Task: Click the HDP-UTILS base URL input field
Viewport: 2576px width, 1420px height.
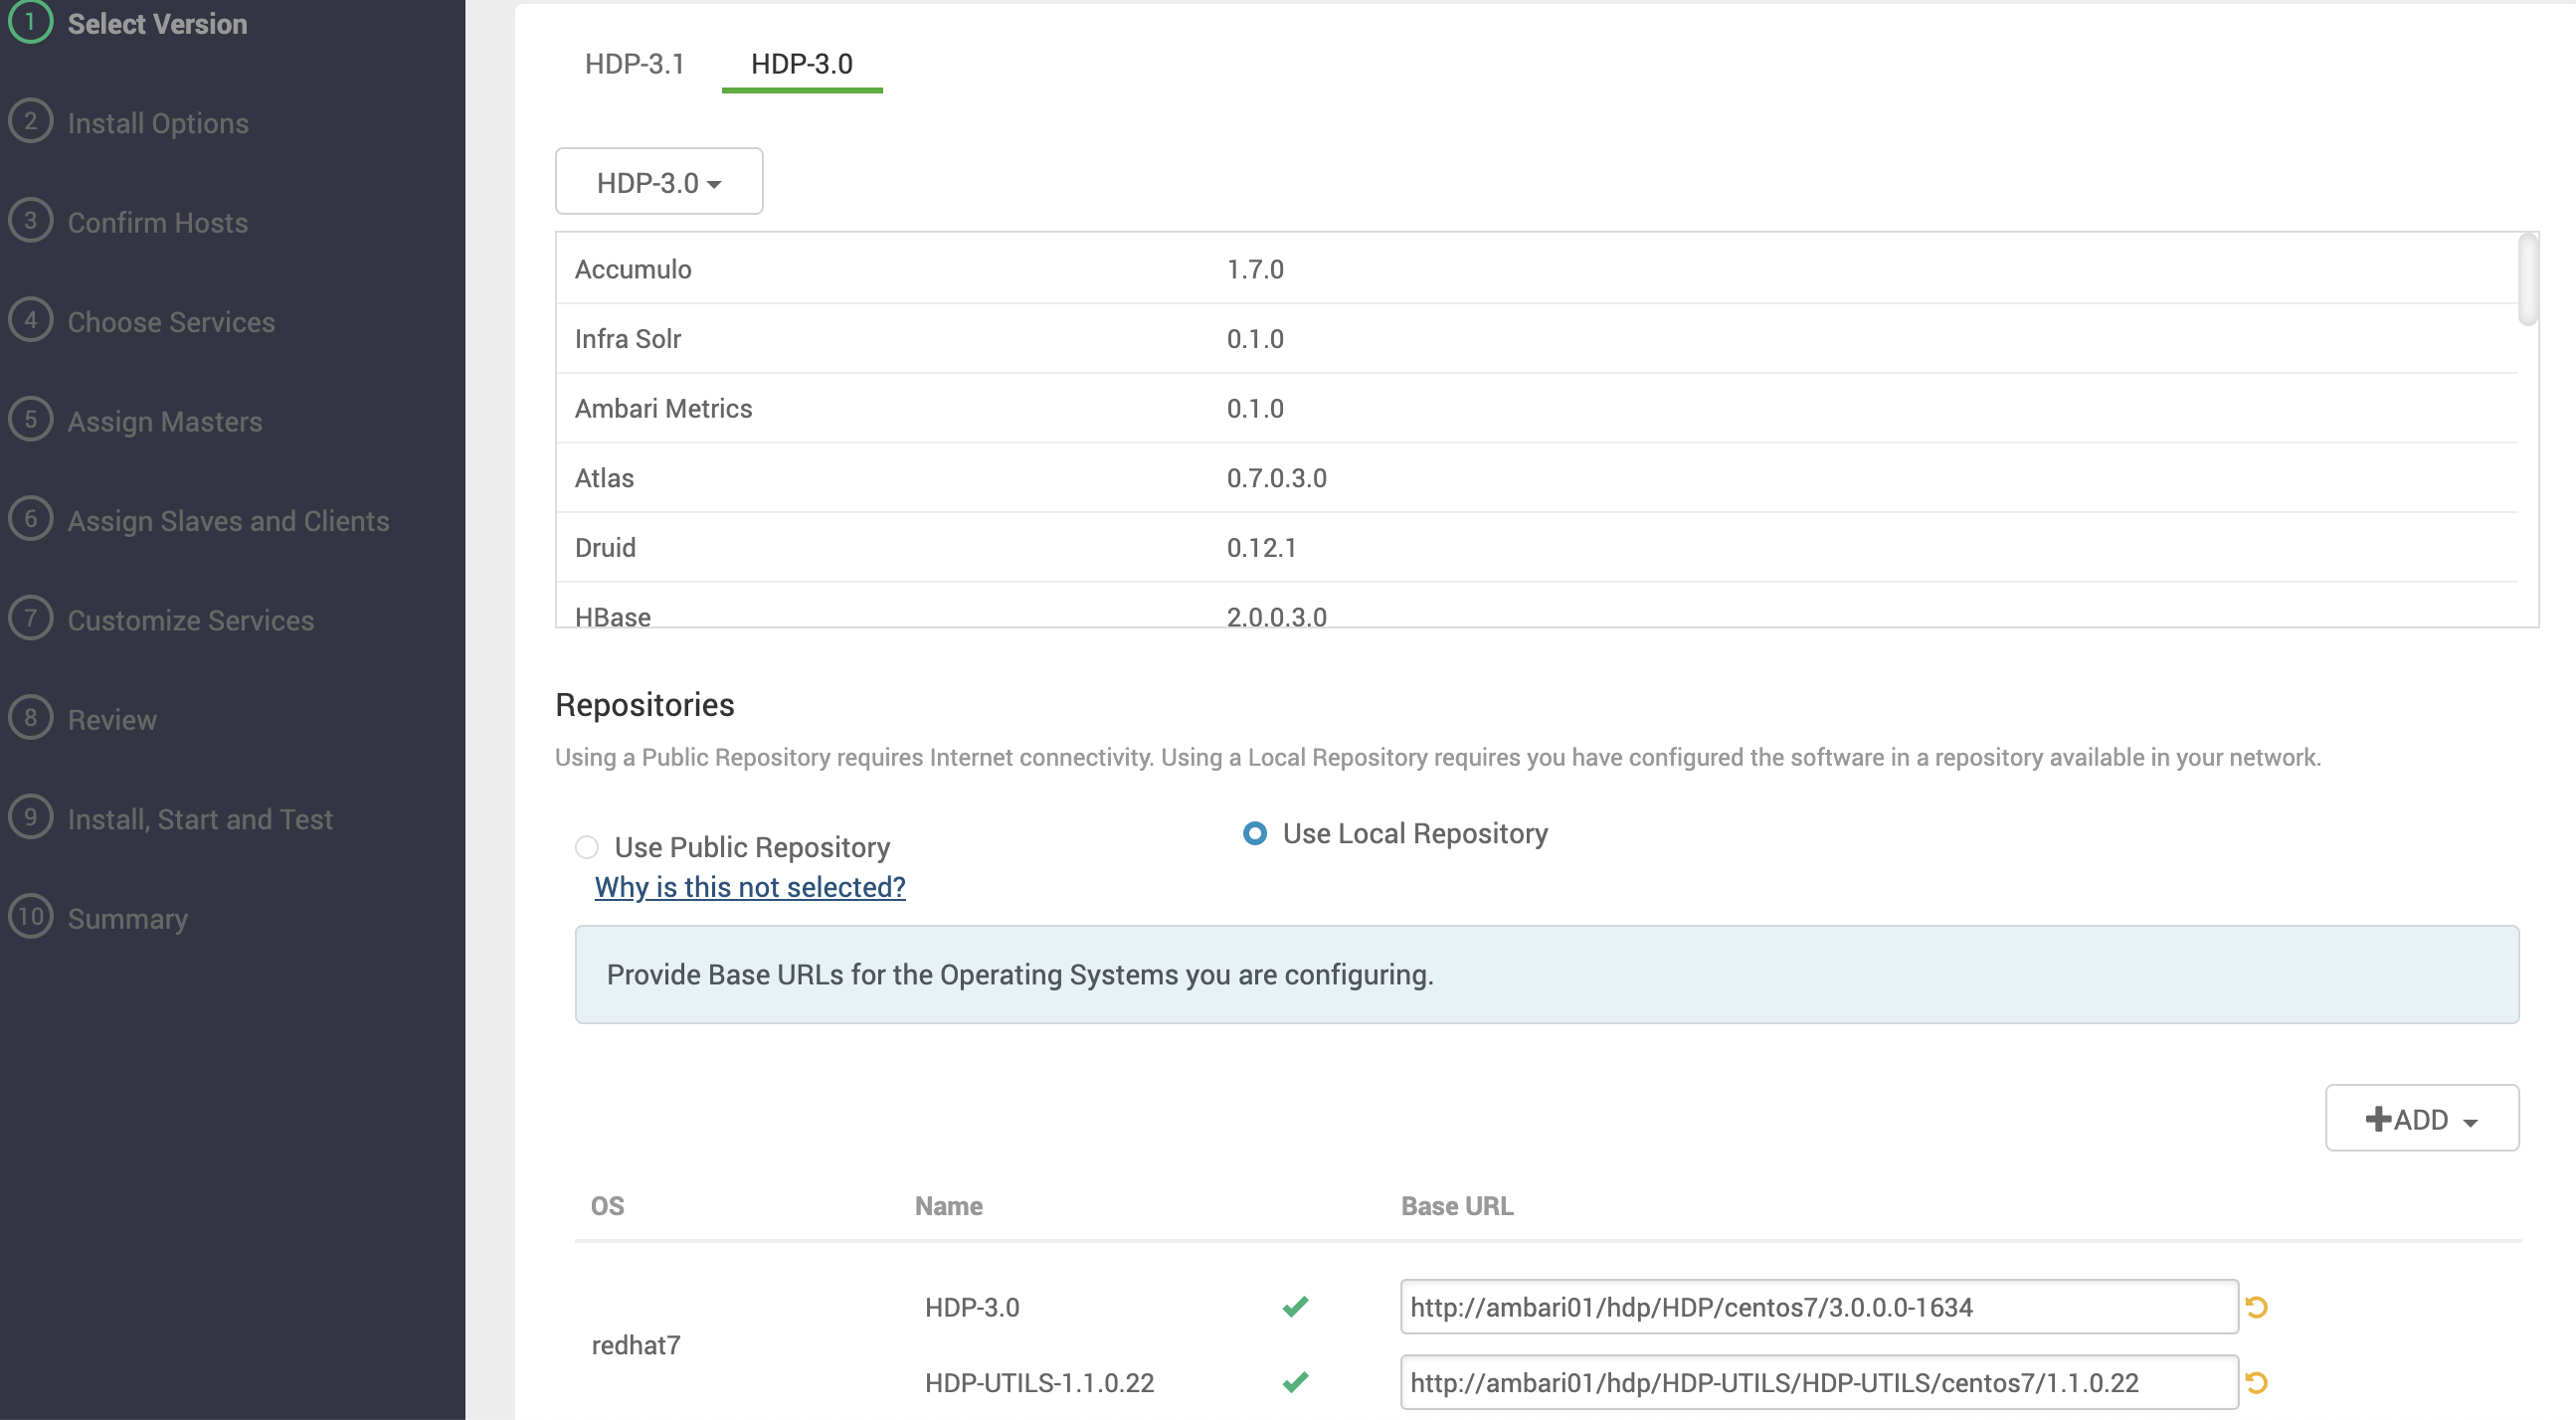Action: click(x=1818, y=1383)
